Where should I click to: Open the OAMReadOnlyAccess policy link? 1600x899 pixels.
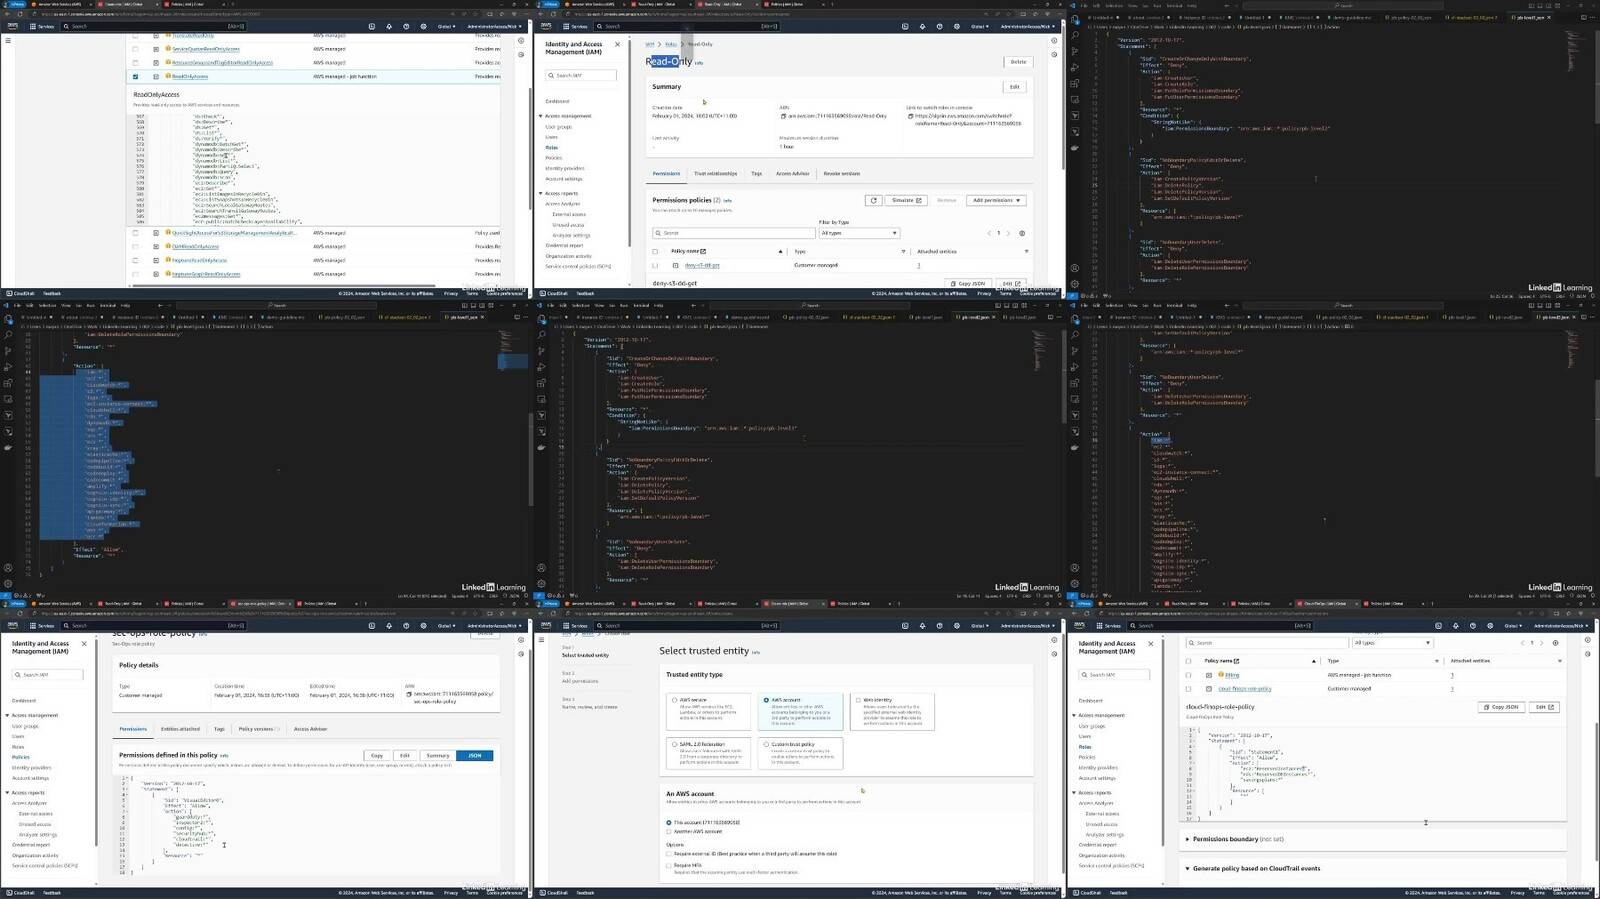(x=196, y=246)
